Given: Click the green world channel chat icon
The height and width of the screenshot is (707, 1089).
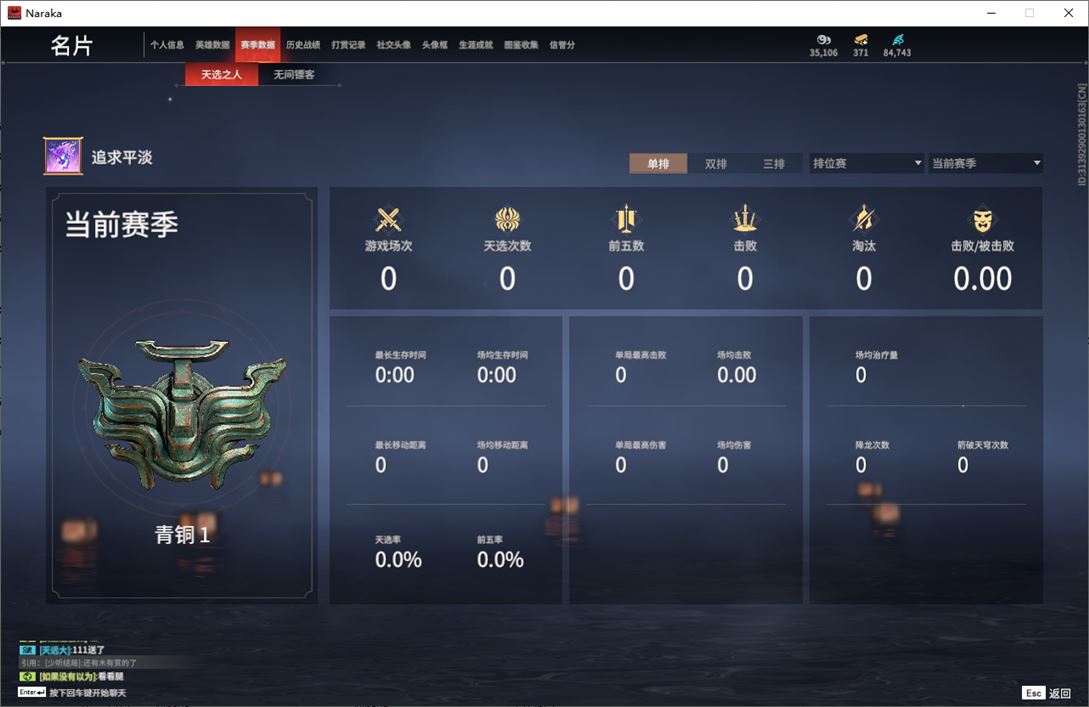Looking at the screenshot, I should pos(27,676).
